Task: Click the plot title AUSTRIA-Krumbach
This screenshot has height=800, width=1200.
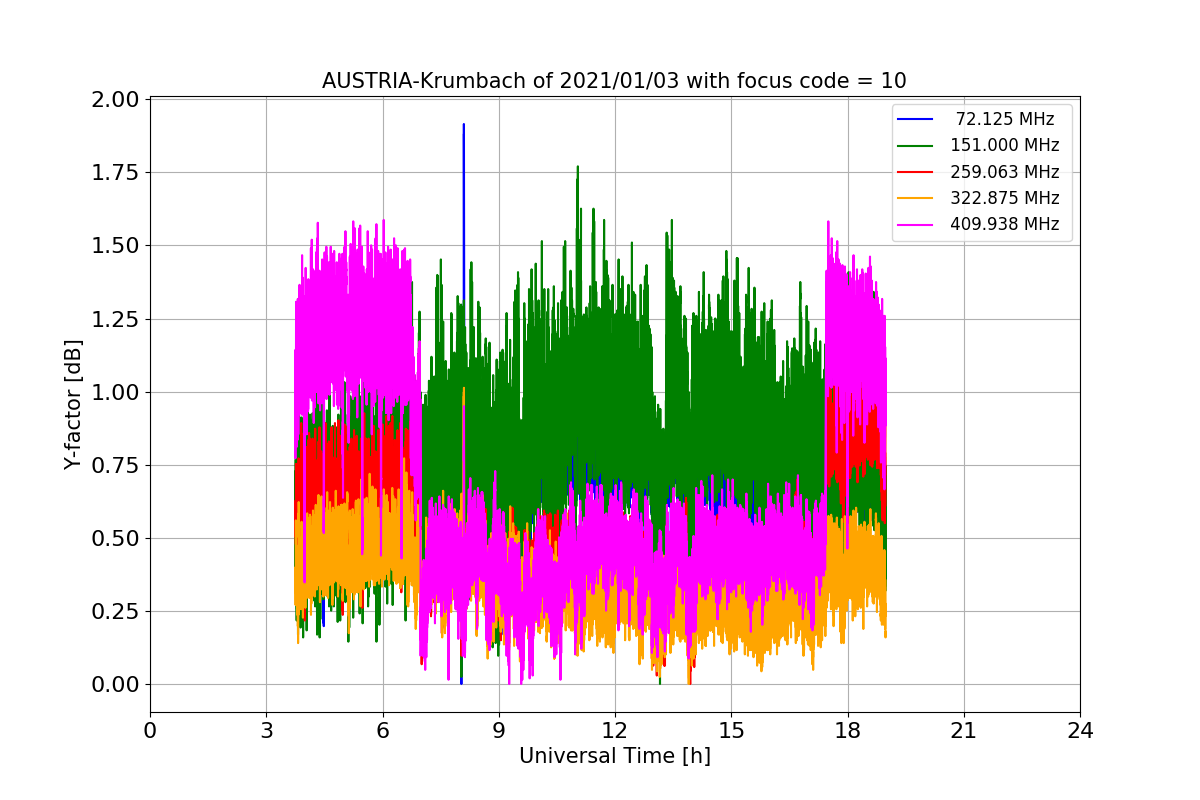Action: [614, 81]
